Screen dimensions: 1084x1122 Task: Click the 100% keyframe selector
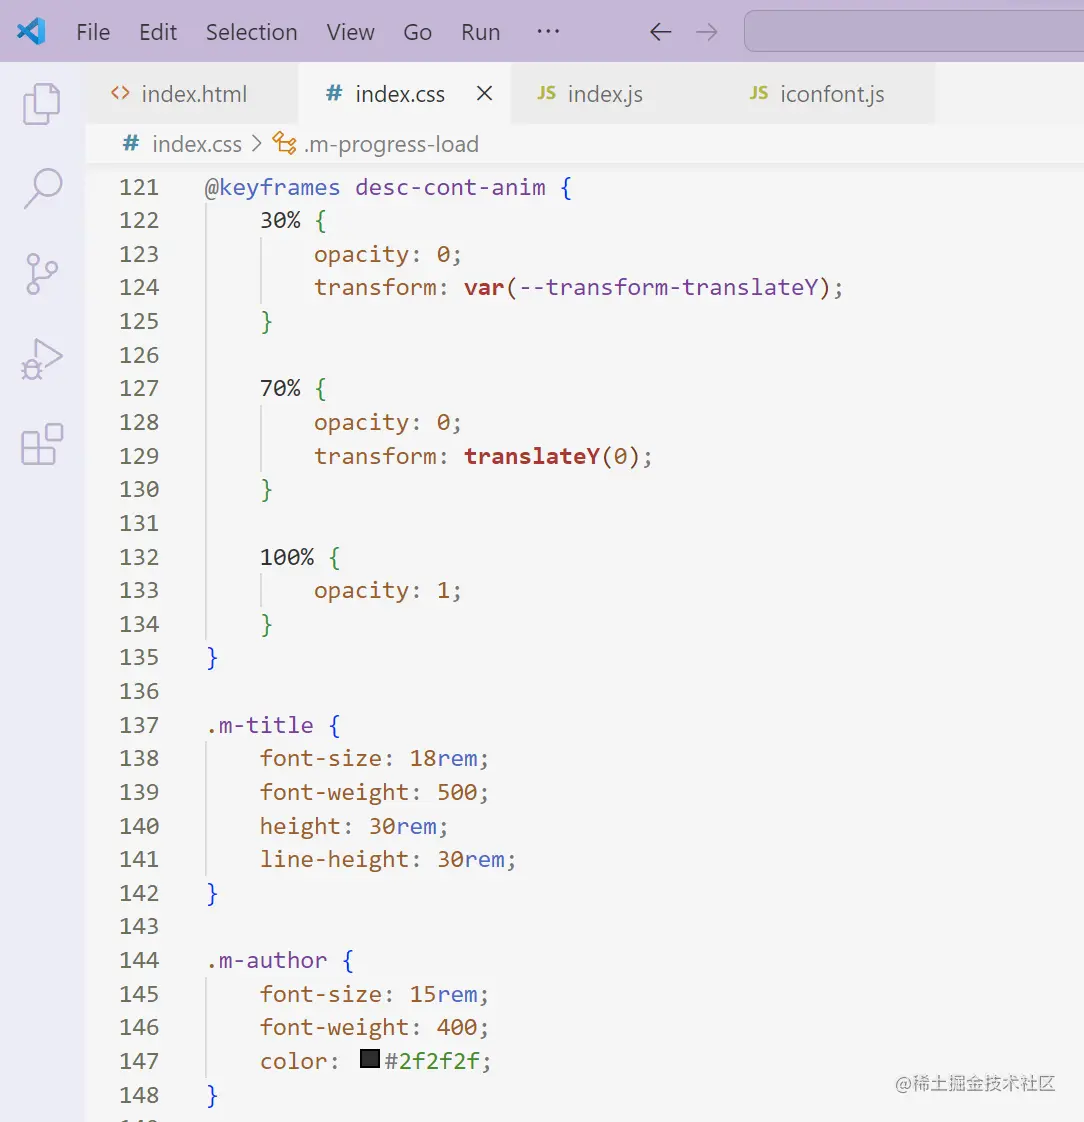coord(287,557)
